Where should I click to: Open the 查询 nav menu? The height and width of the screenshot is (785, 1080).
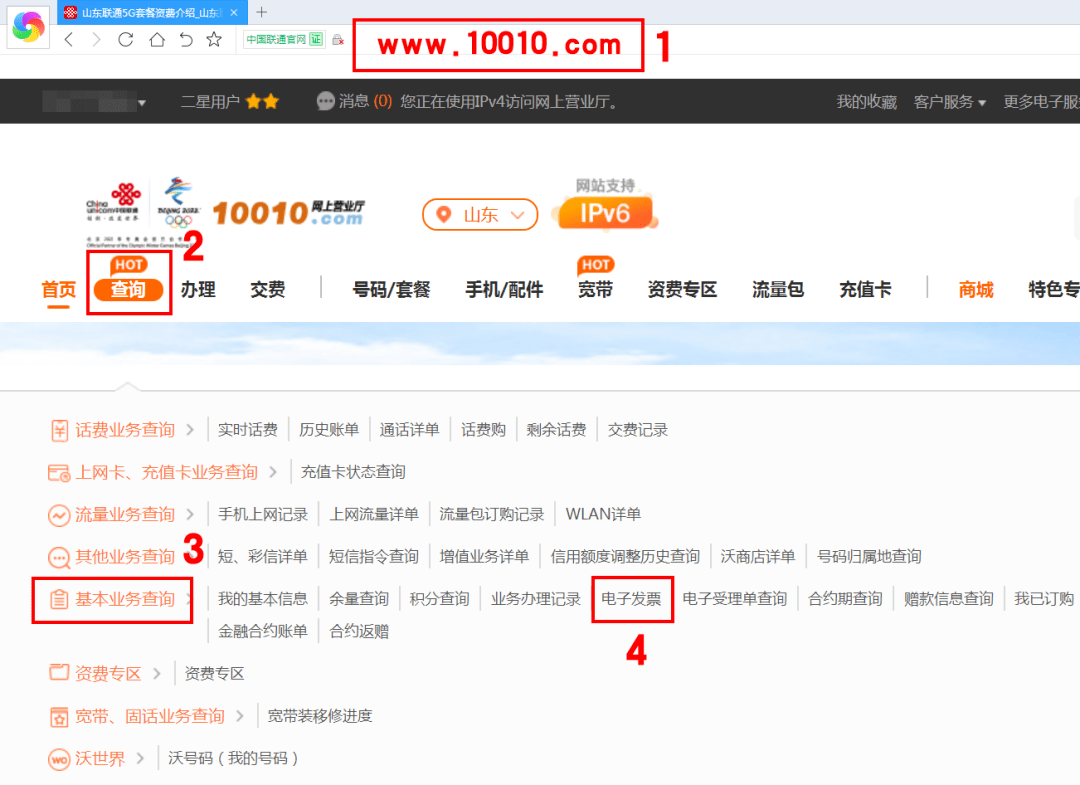(x=128, y=289)
